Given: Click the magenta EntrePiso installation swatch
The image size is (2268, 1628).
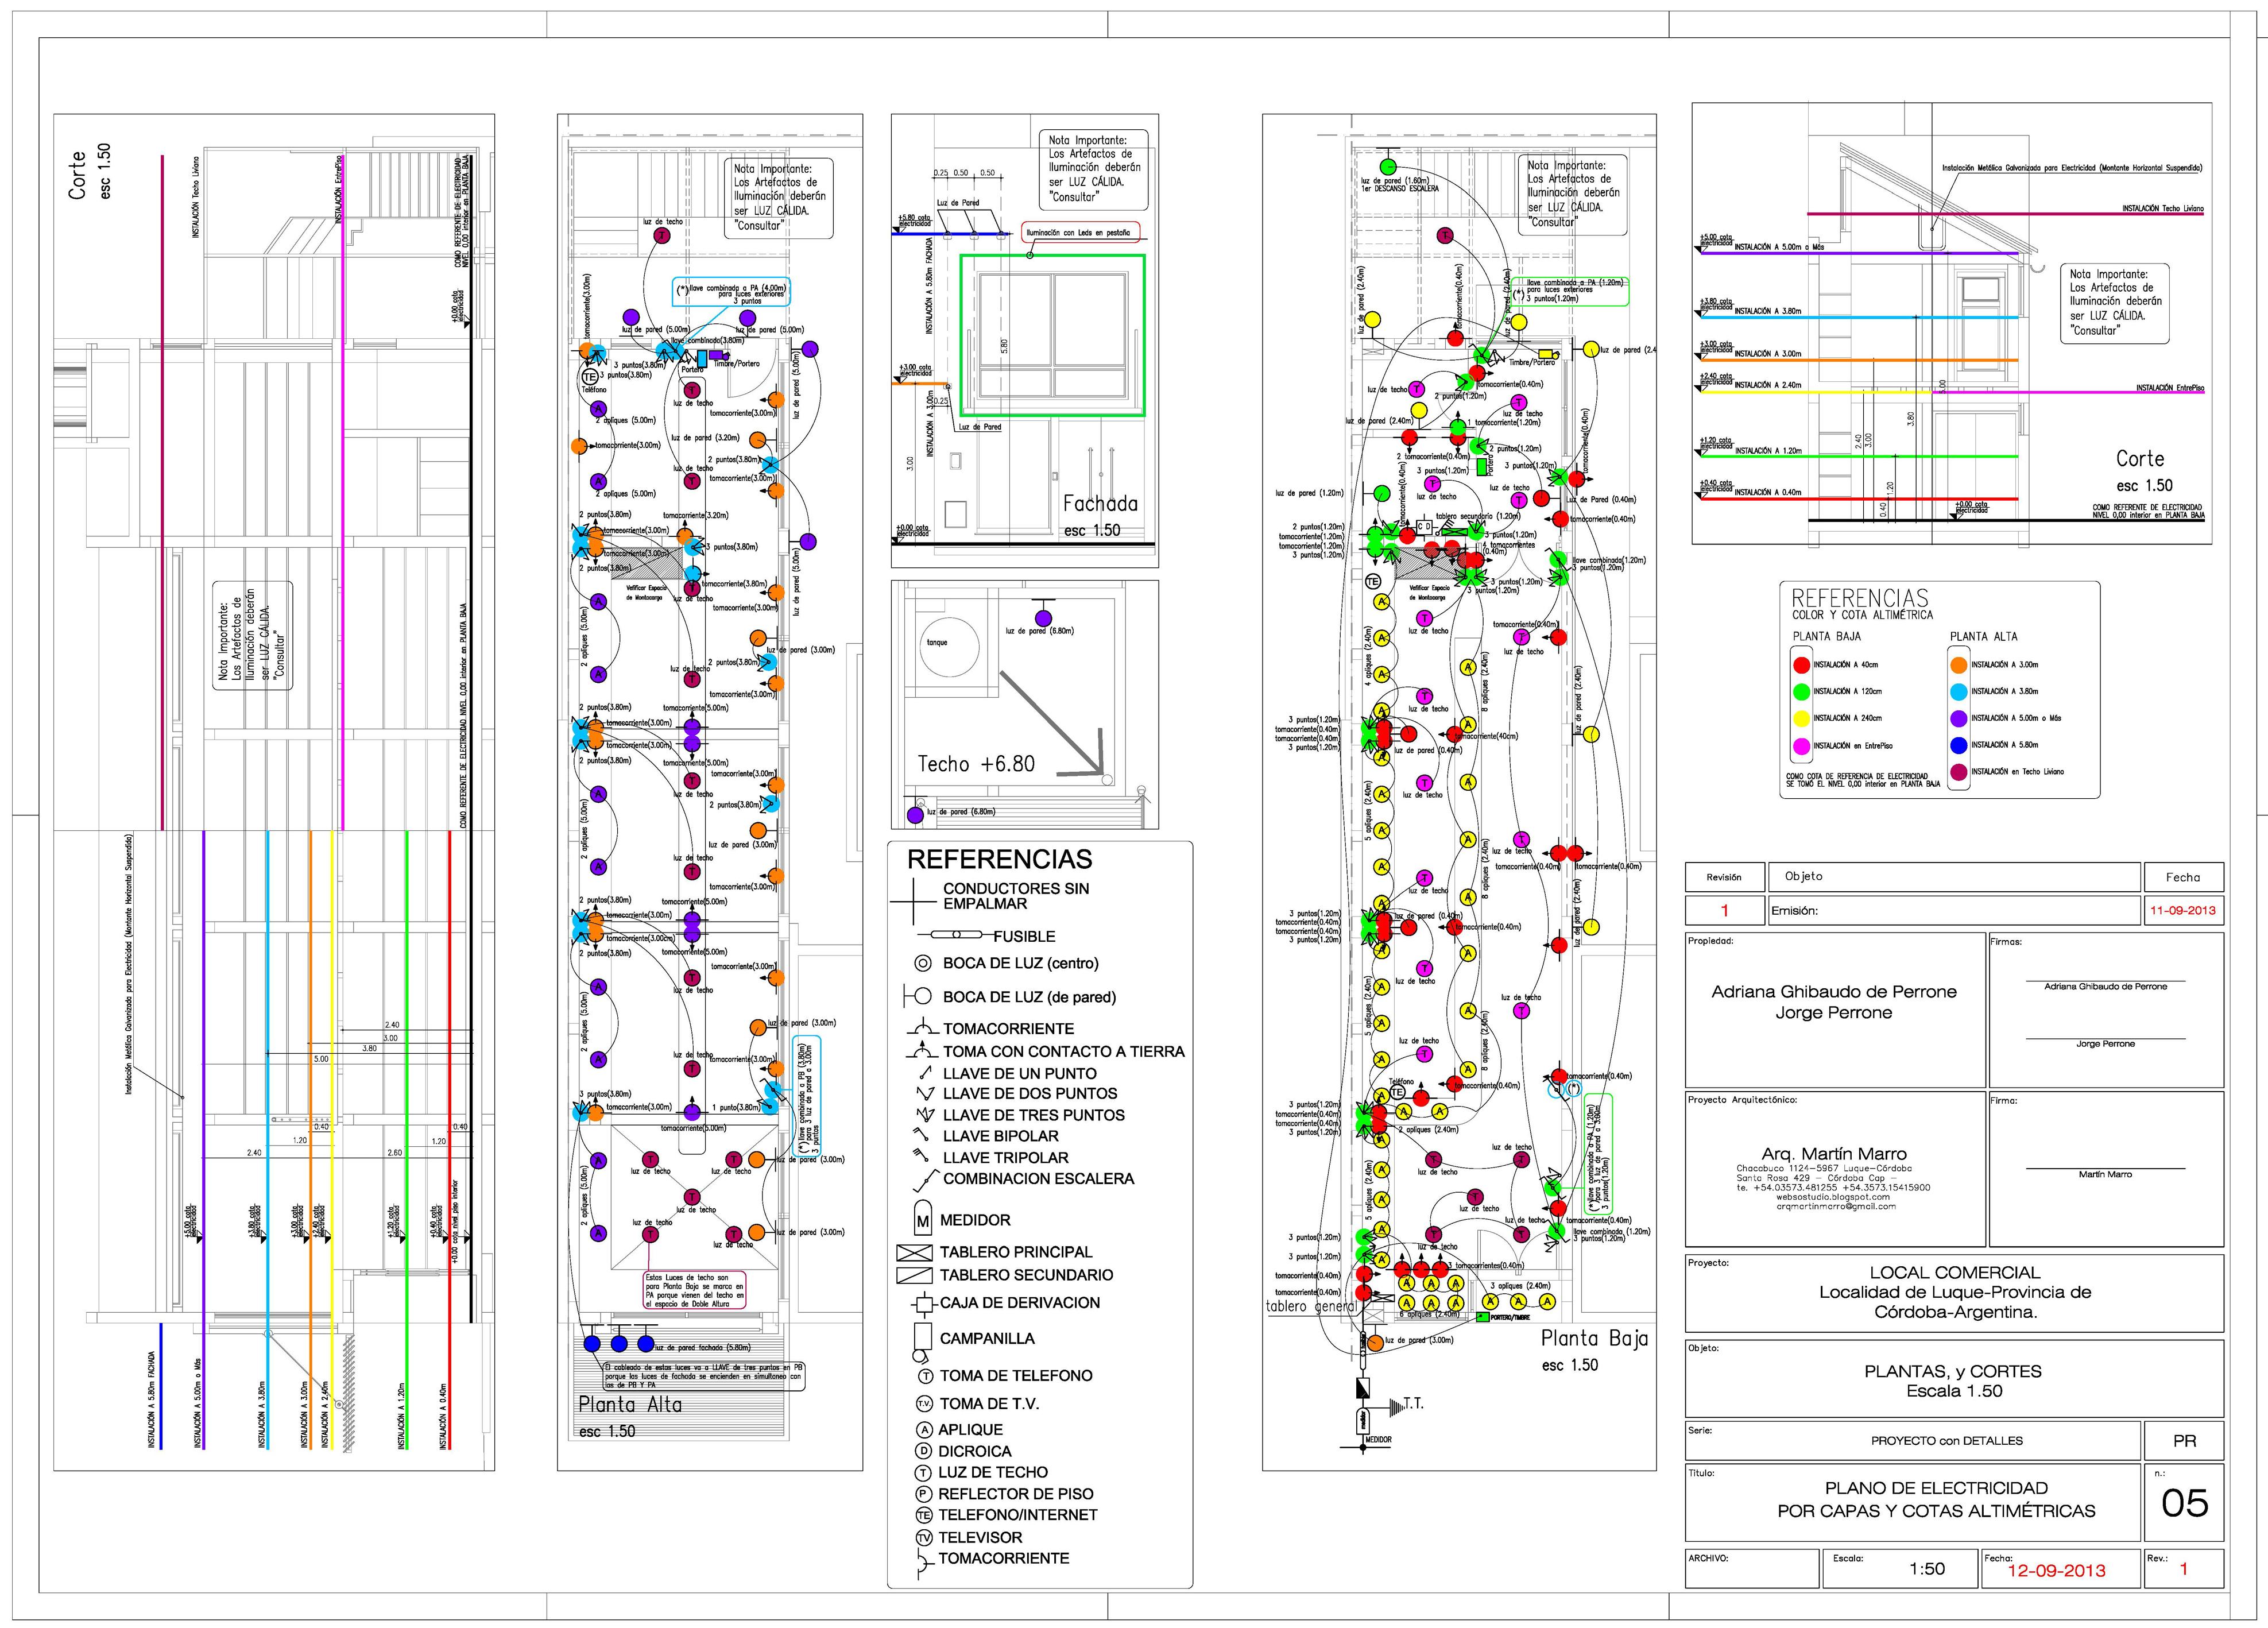Looking at the screenshot, I should click(x=1801, y=746).
